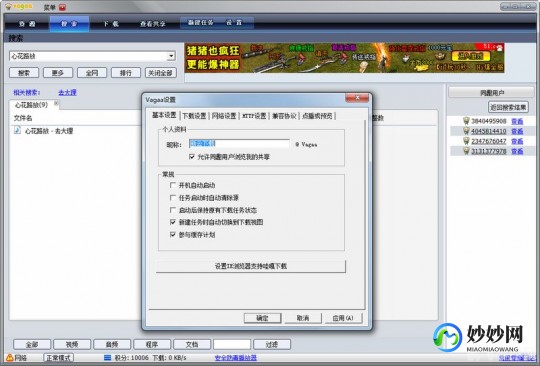Click 查看 link next to 2347676047

pos(517,141)
